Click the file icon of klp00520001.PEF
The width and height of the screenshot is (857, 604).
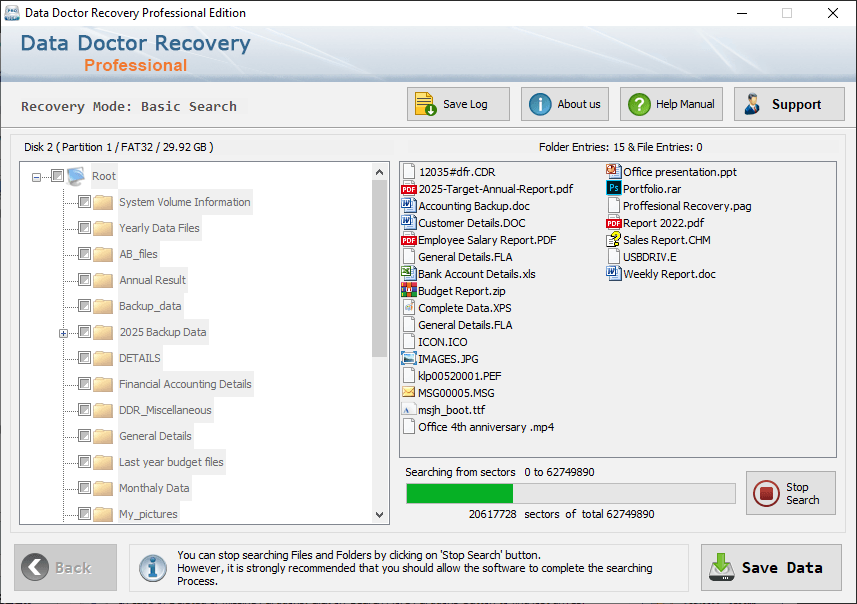[408, 376]
